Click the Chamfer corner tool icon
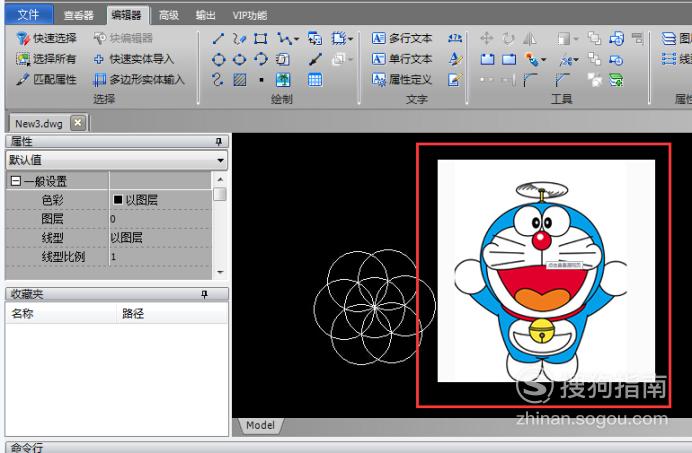This screenshot has width=692, height=453. [x=562, y=80]
